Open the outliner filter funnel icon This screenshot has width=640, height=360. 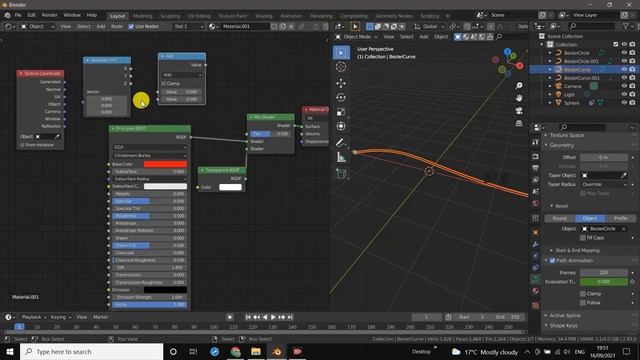(625, 26)
